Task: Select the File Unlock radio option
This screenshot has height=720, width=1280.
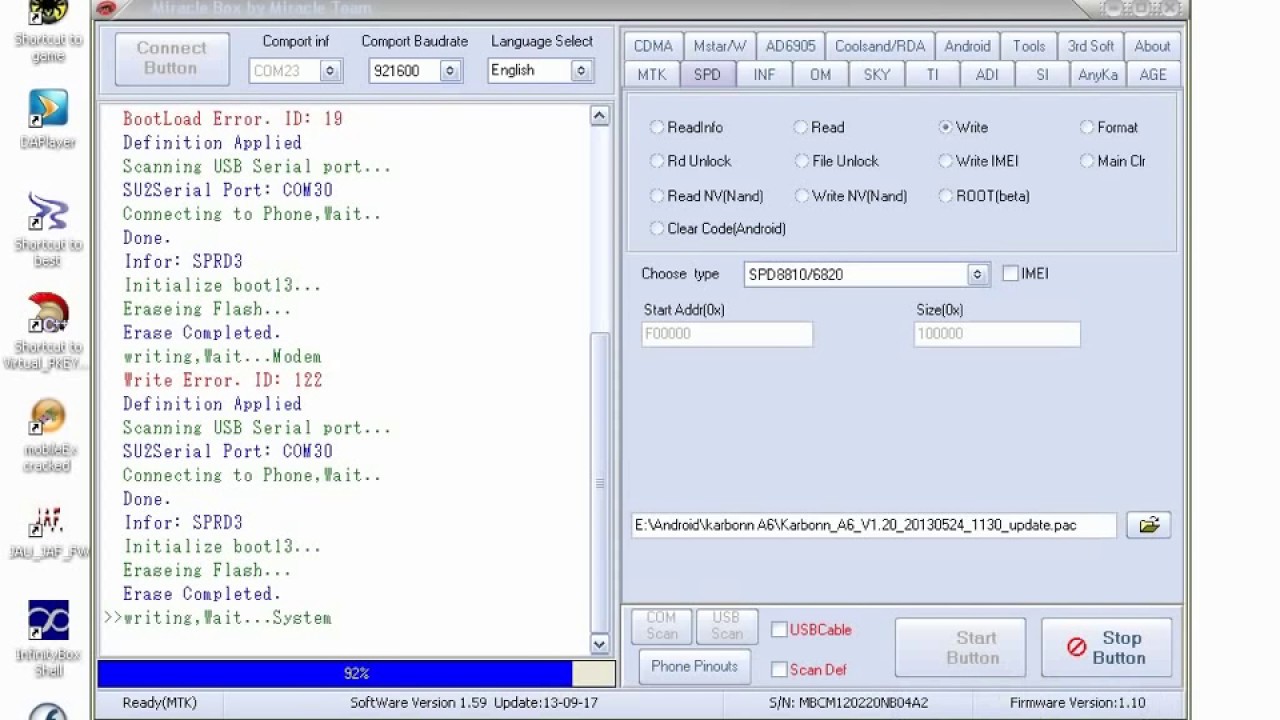Action: tap(836, 161)
